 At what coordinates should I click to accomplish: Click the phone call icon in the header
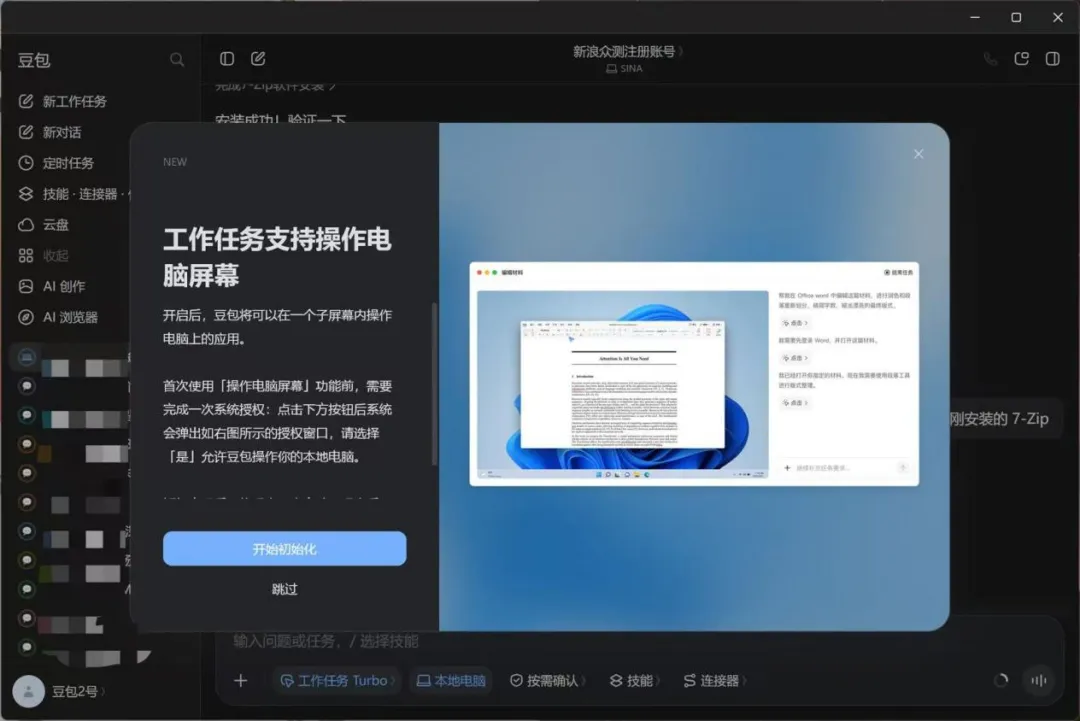tap(990, 59)
